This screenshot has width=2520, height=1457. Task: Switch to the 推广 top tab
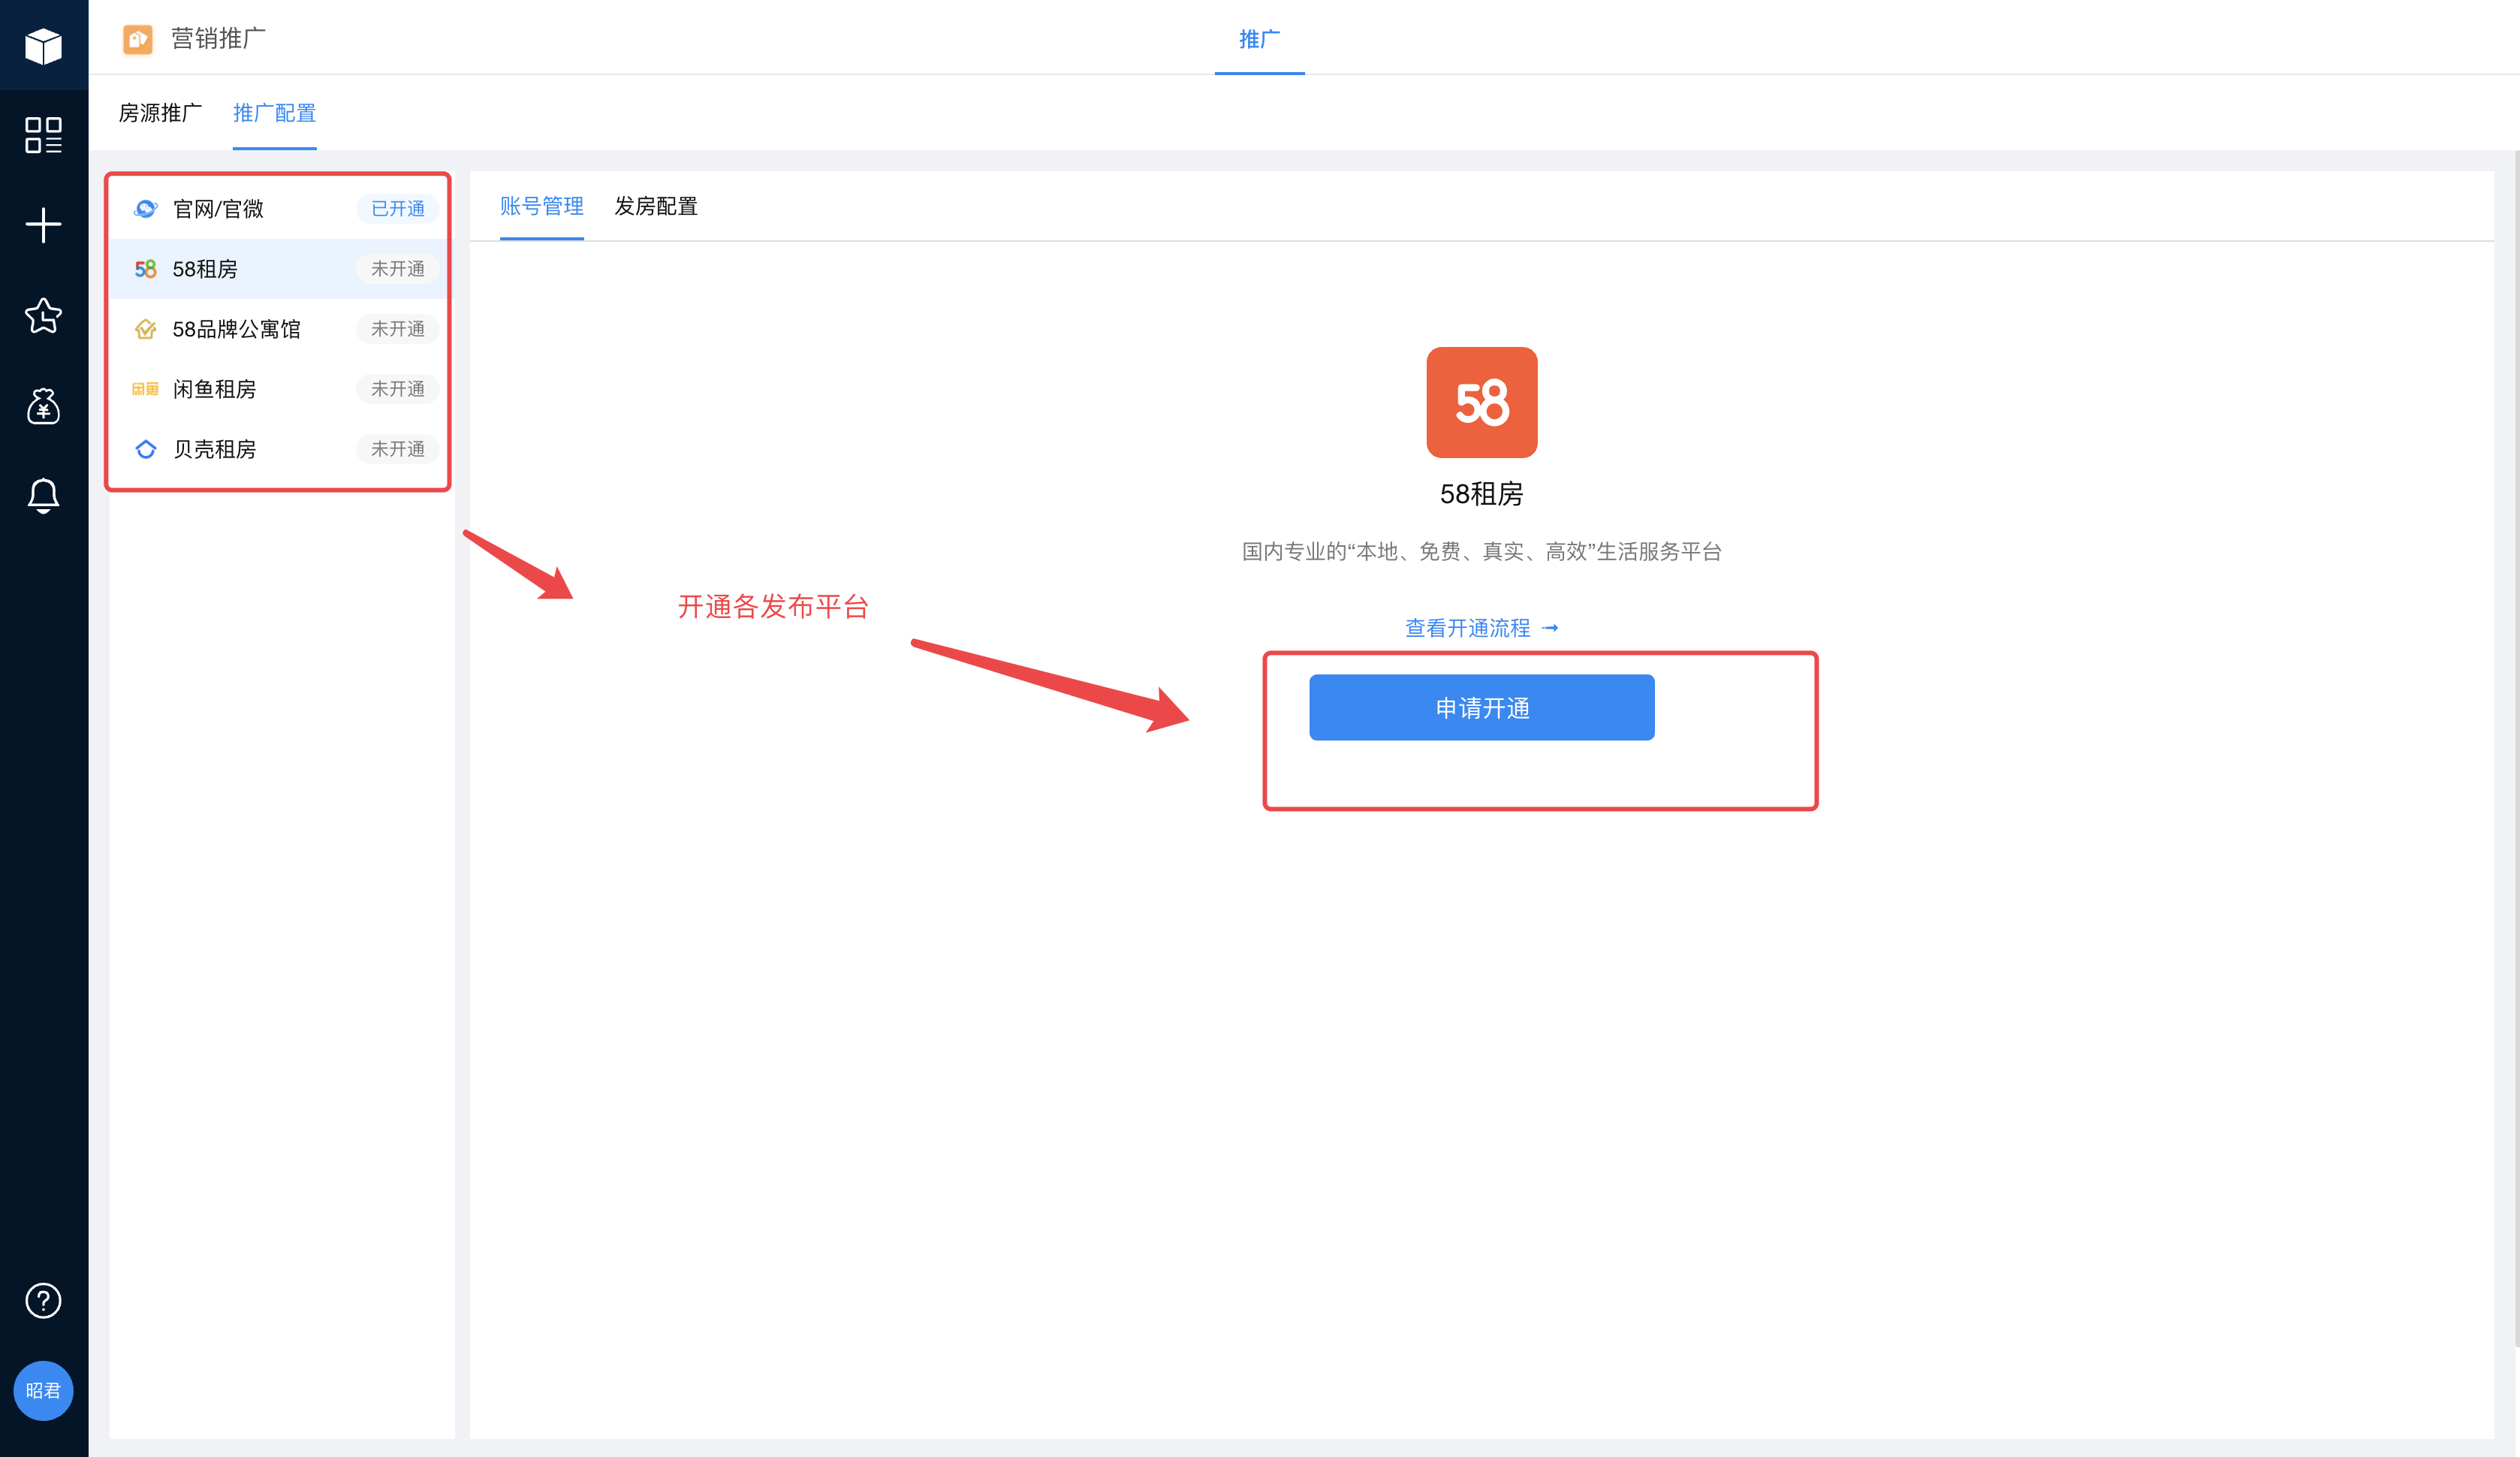pos(1259,39)
